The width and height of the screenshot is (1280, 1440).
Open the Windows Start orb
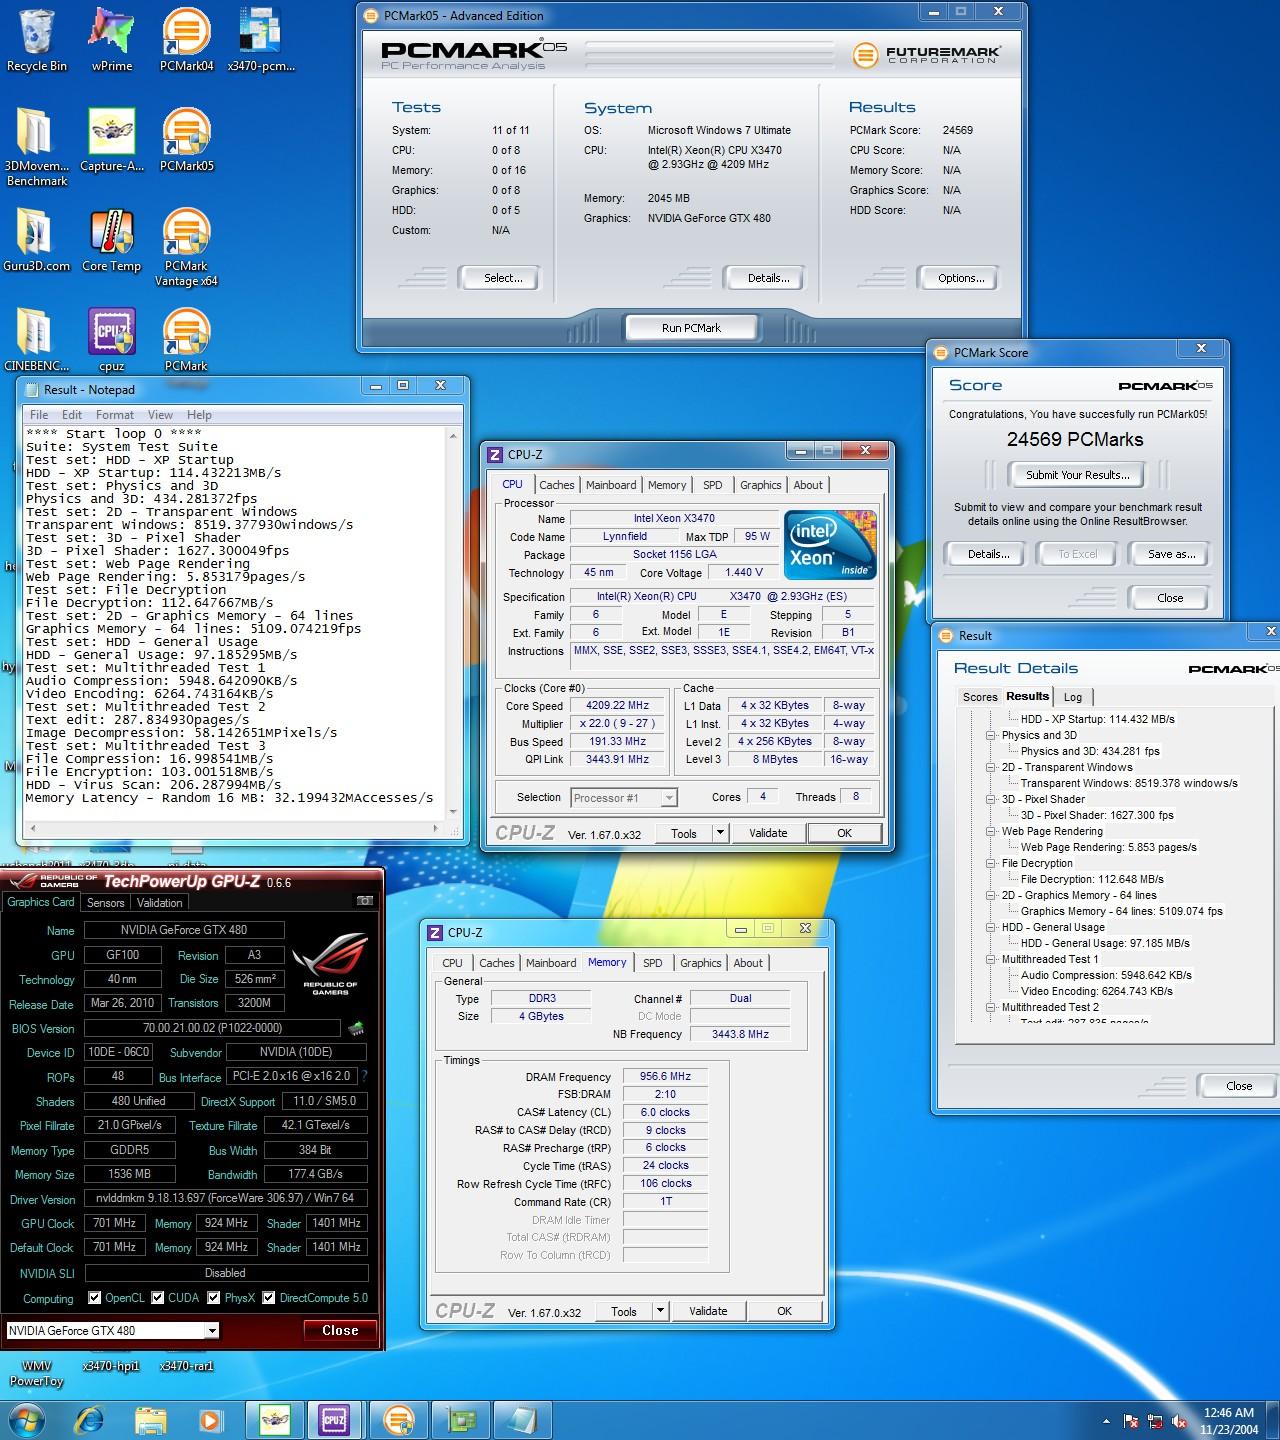pyautogui.click(x=26, y=1419)
